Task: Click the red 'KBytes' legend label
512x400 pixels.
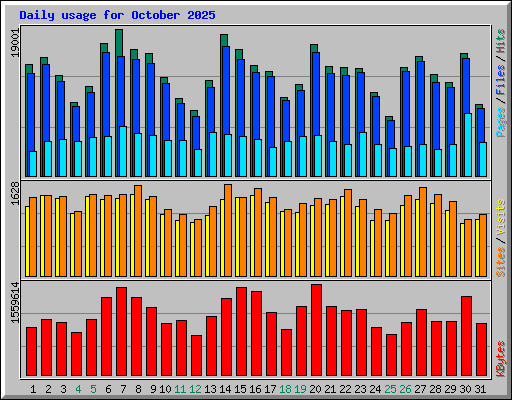Action: point(501,359)
